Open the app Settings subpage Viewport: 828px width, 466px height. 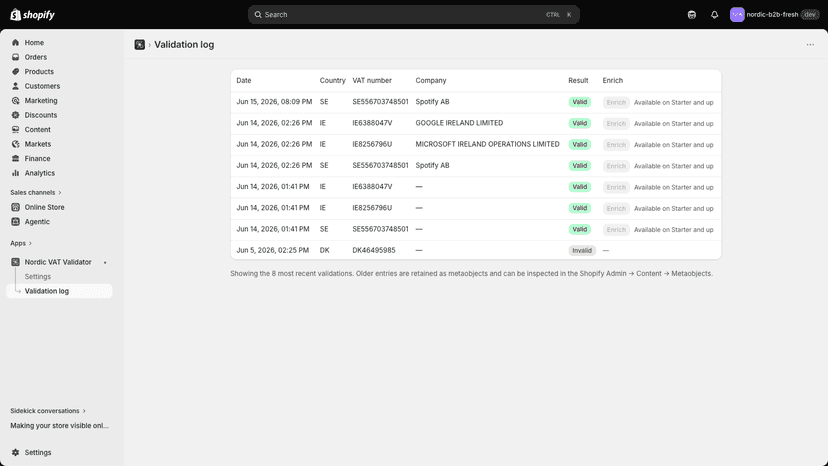tap(37, 276)
